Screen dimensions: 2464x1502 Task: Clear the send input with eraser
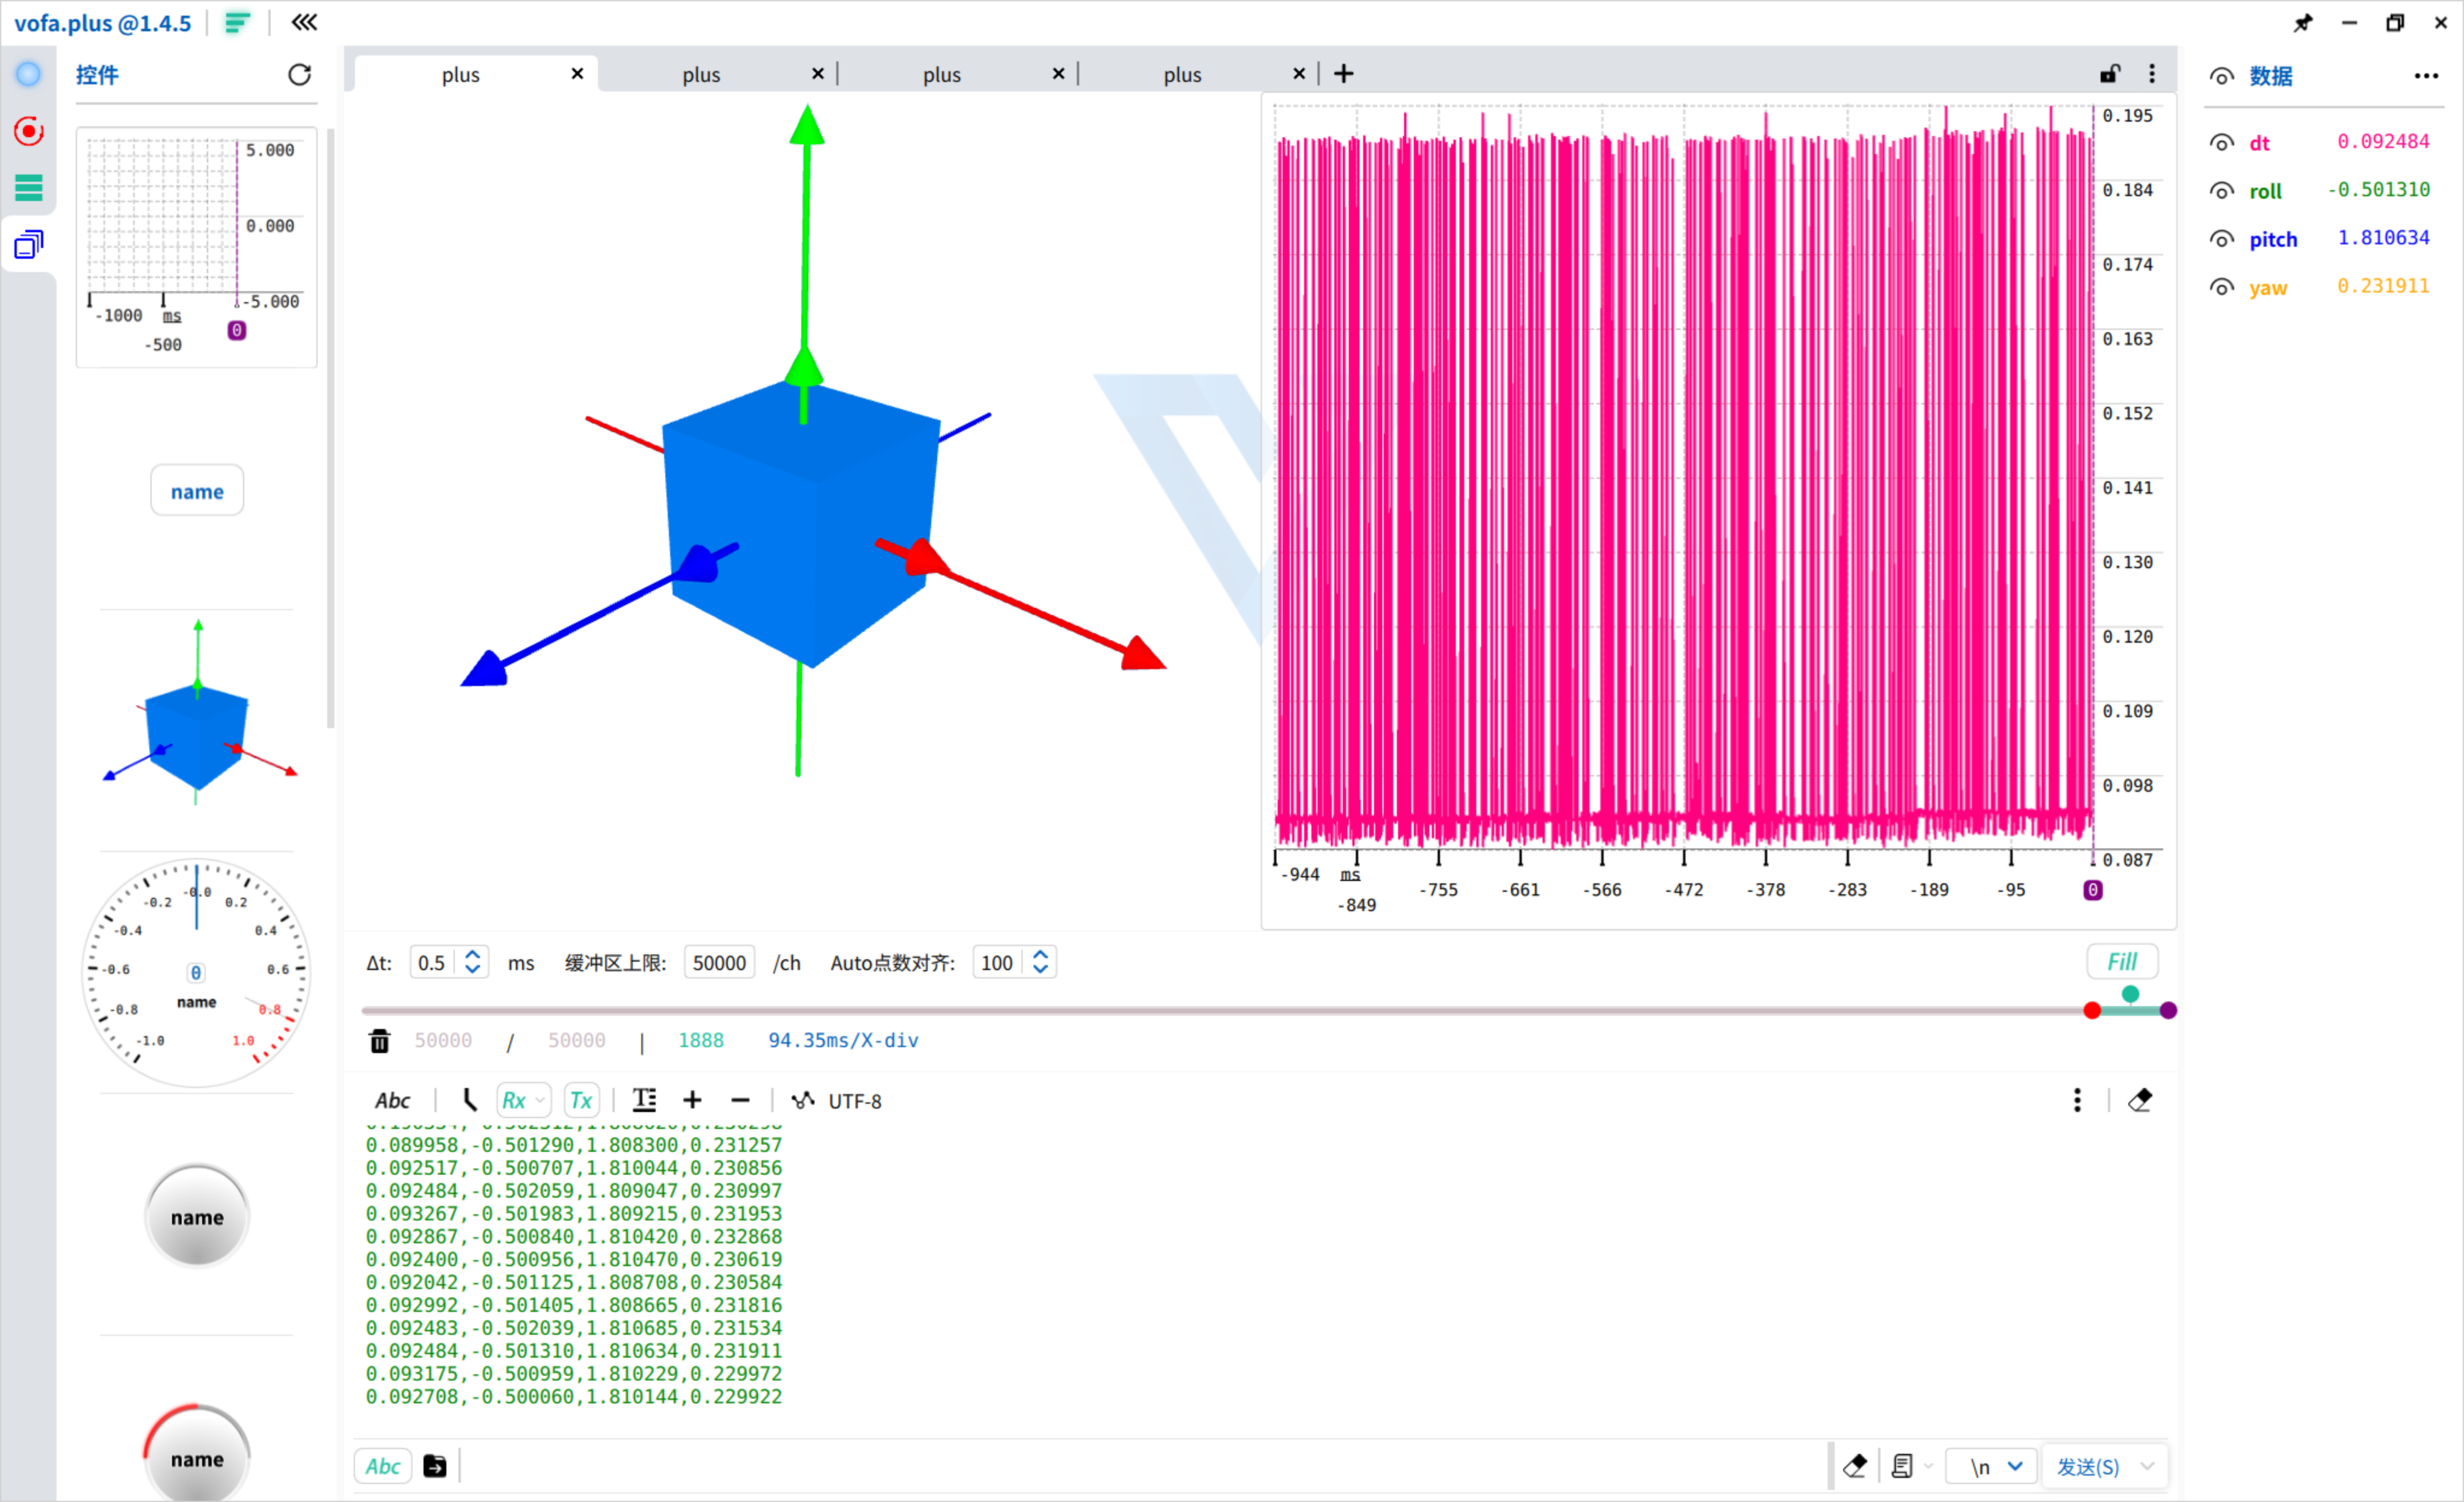(1855, 1467)
